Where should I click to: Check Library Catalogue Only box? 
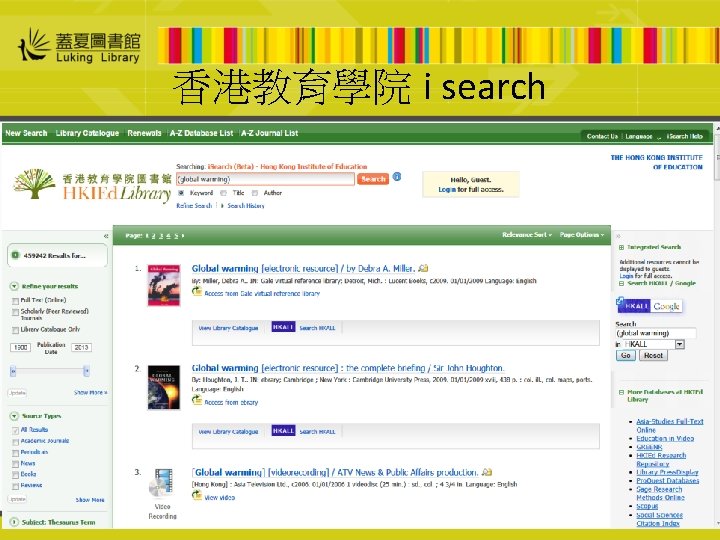click(x=15, y=330)
